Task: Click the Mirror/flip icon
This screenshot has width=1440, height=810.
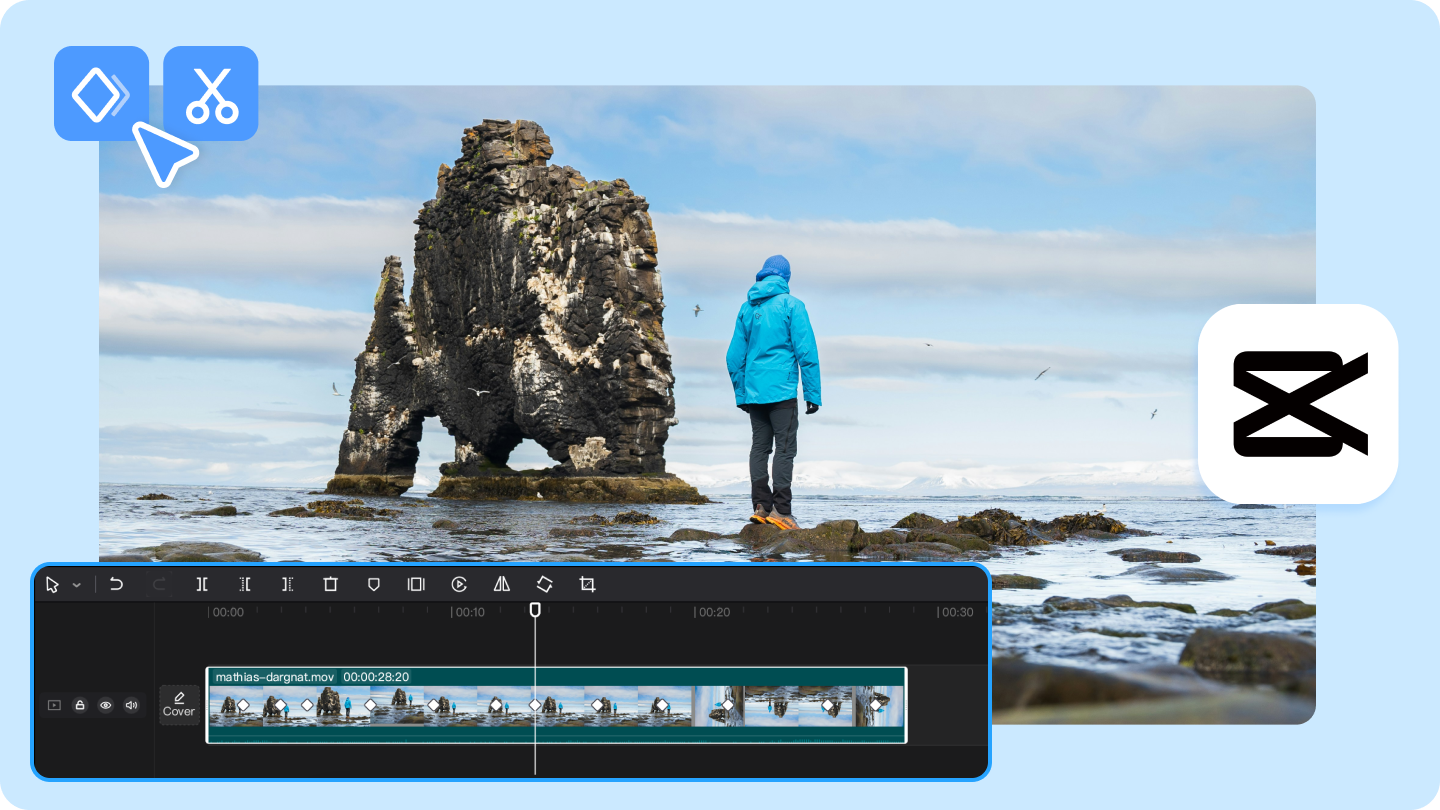Action: pos(501,584)
